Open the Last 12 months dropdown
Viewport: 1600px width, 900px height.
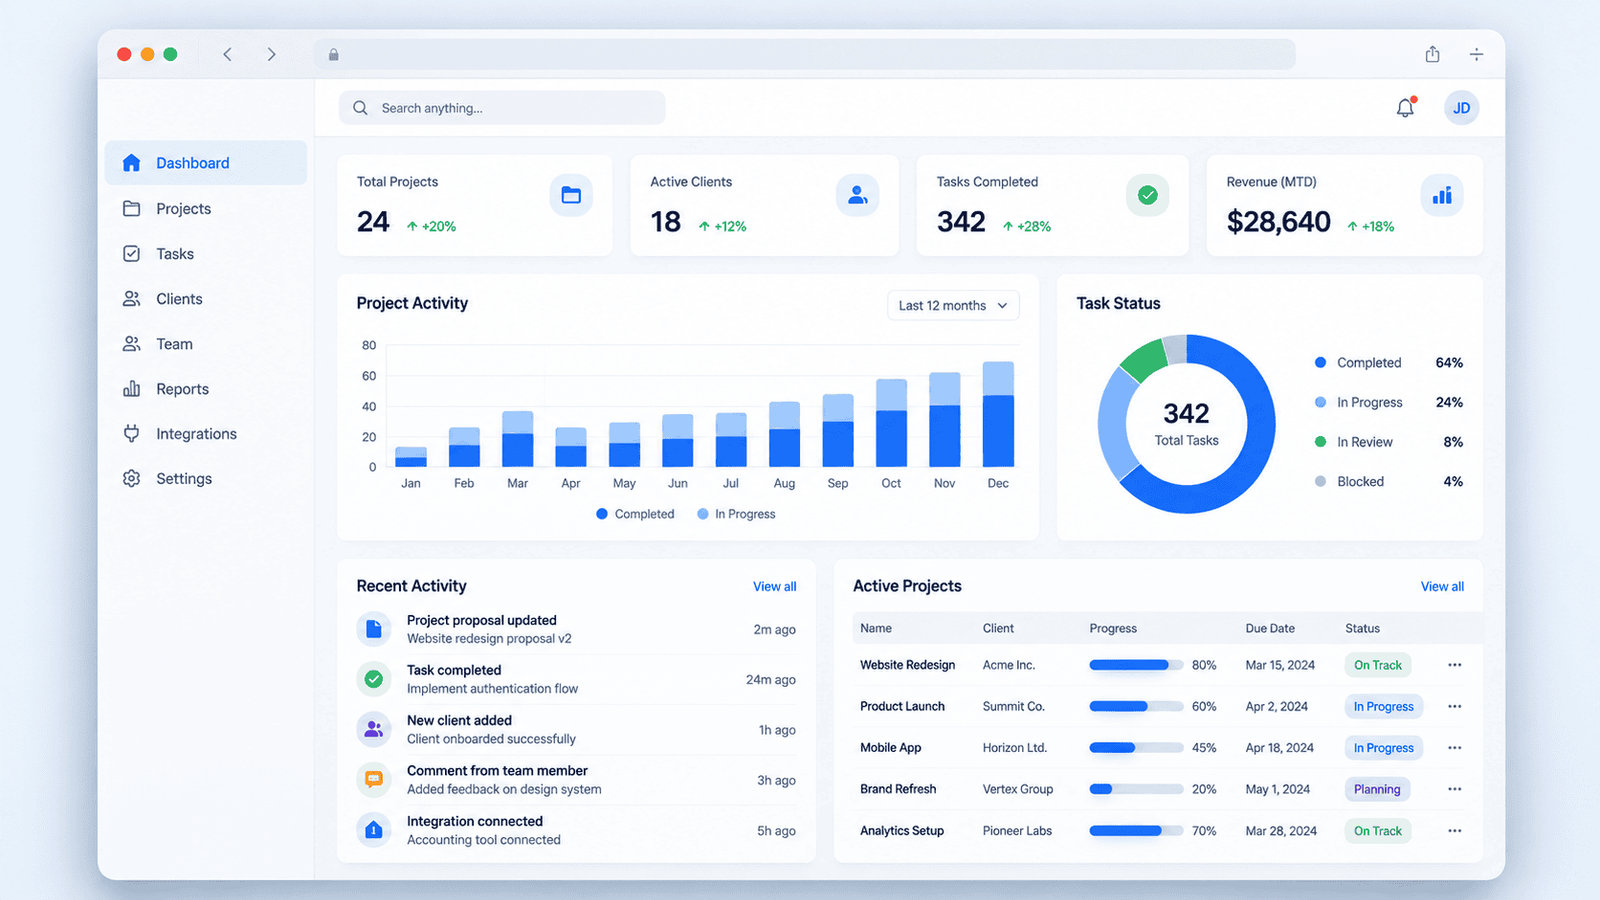(953, 305)
